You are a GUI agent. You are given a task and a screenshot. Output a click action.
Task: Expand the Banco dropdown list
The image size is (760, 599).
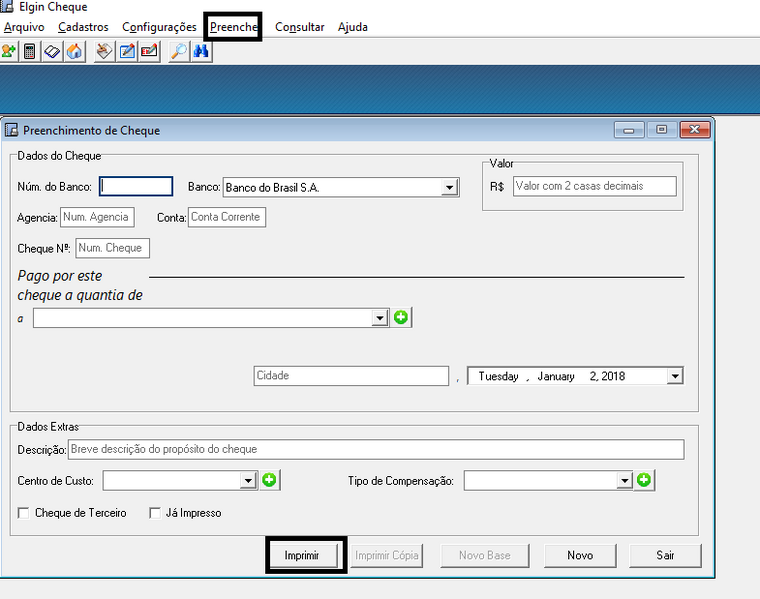(449, 187)
